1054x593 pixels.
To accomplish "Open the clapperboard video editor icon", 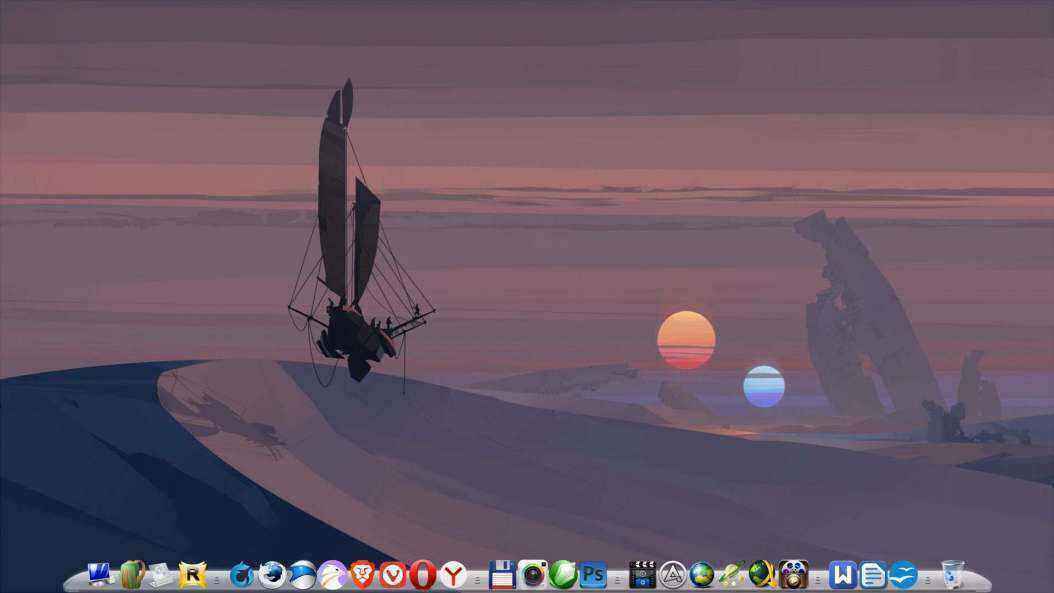I will 642,575.
